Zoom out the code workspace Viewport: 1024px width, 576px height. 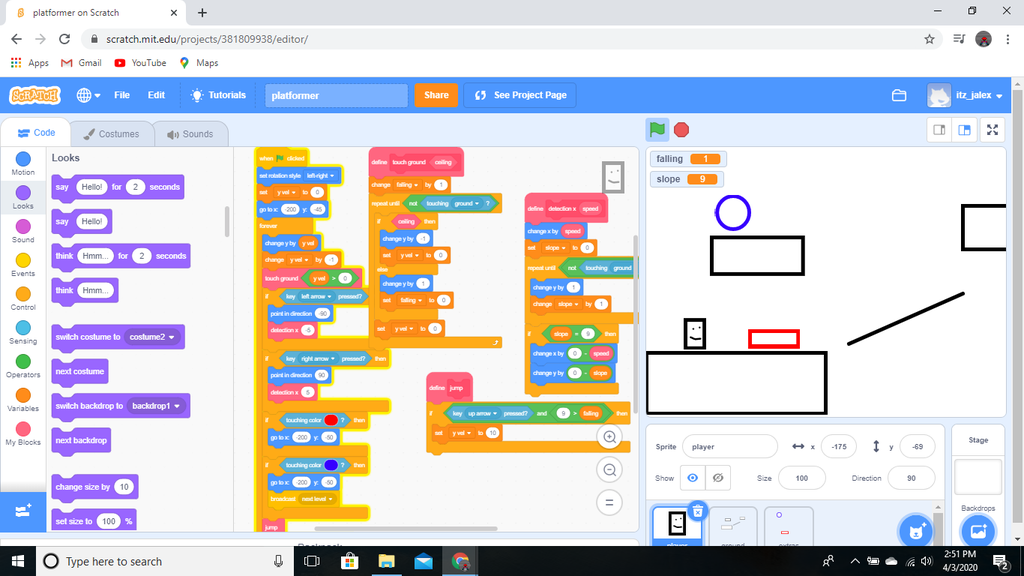tap(609, 470)
